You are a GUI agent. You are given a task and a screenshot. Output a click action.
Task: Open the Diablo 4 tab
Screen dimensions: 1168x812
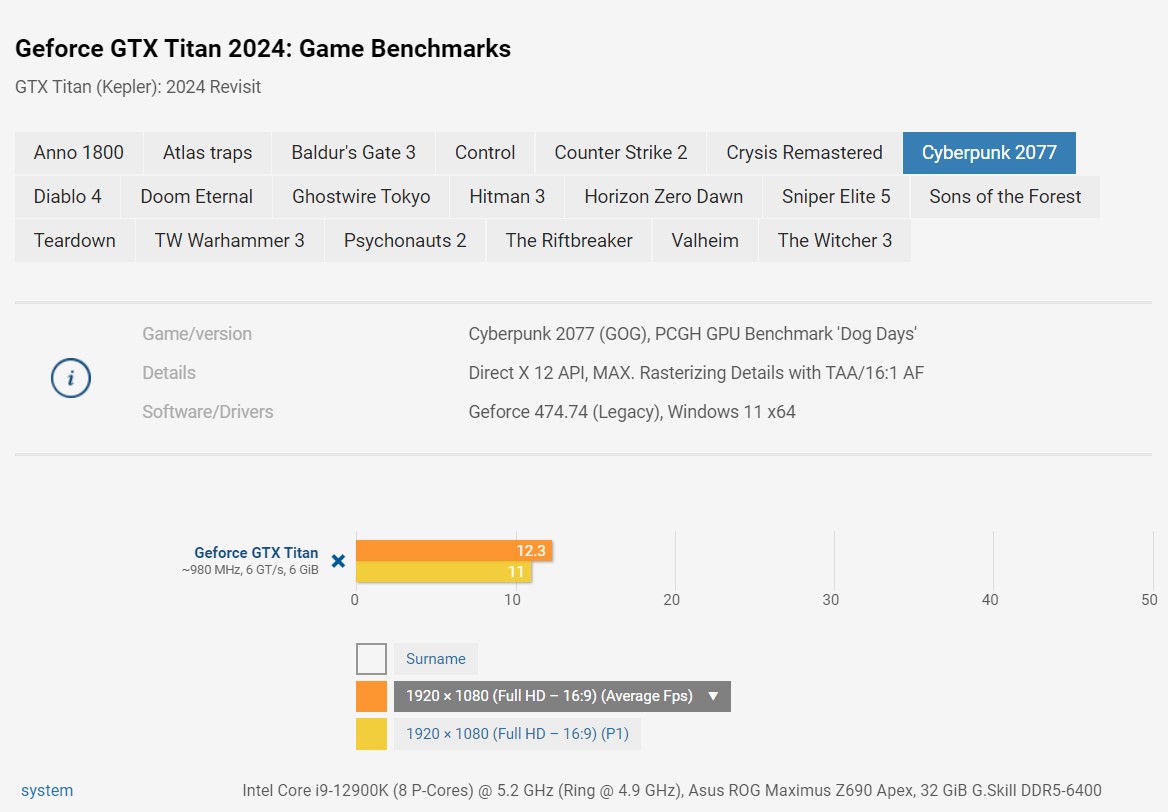tap(67, 197)
